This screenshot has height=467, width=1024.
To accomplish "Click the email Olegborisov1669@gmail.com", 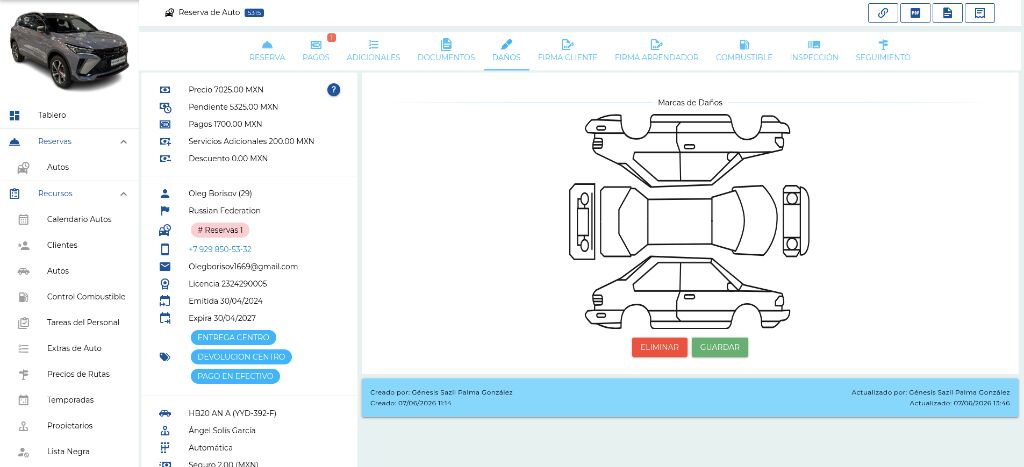I will click(x=243, y=266).
